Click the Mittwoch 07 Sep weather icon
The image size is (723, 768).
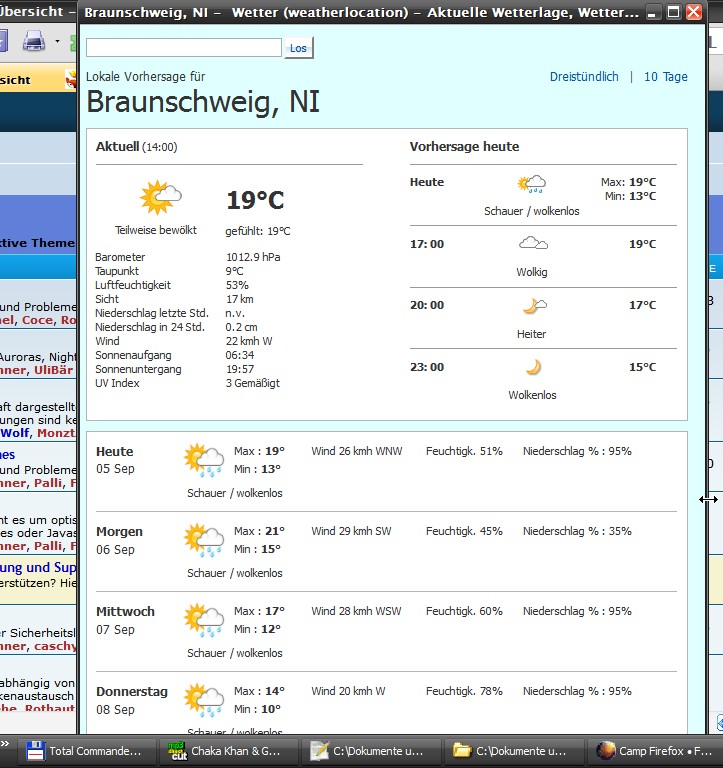[204, 620]
